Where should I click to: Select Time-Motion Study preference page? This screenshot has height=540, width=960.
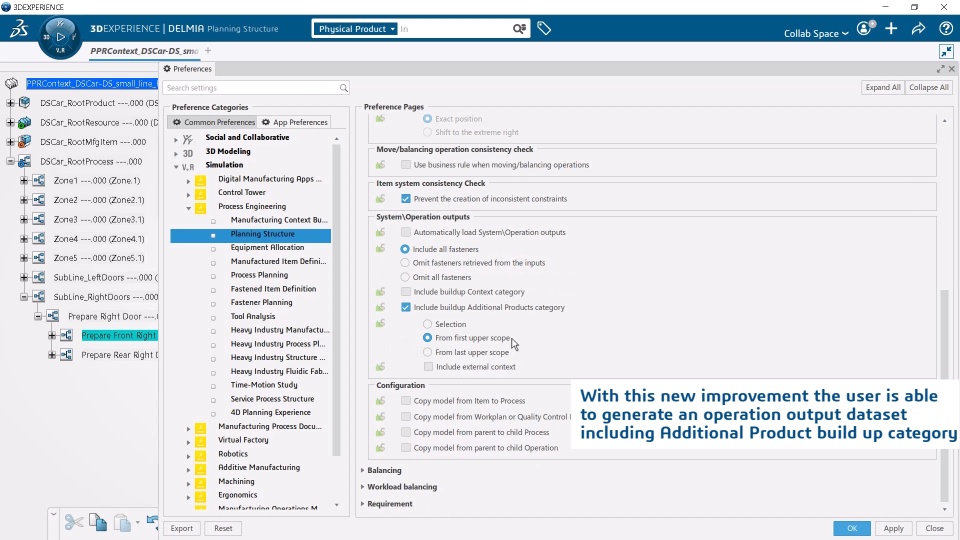point(264,384)
